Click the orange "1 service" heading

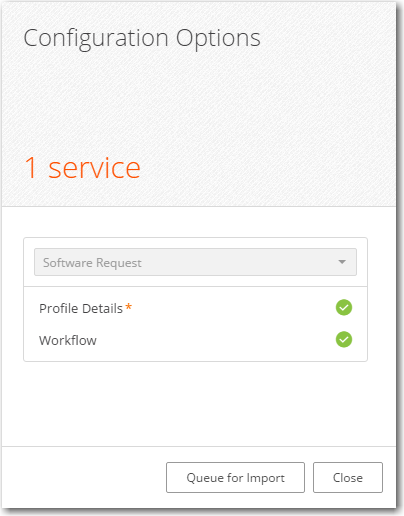click(x=83, y=168)
